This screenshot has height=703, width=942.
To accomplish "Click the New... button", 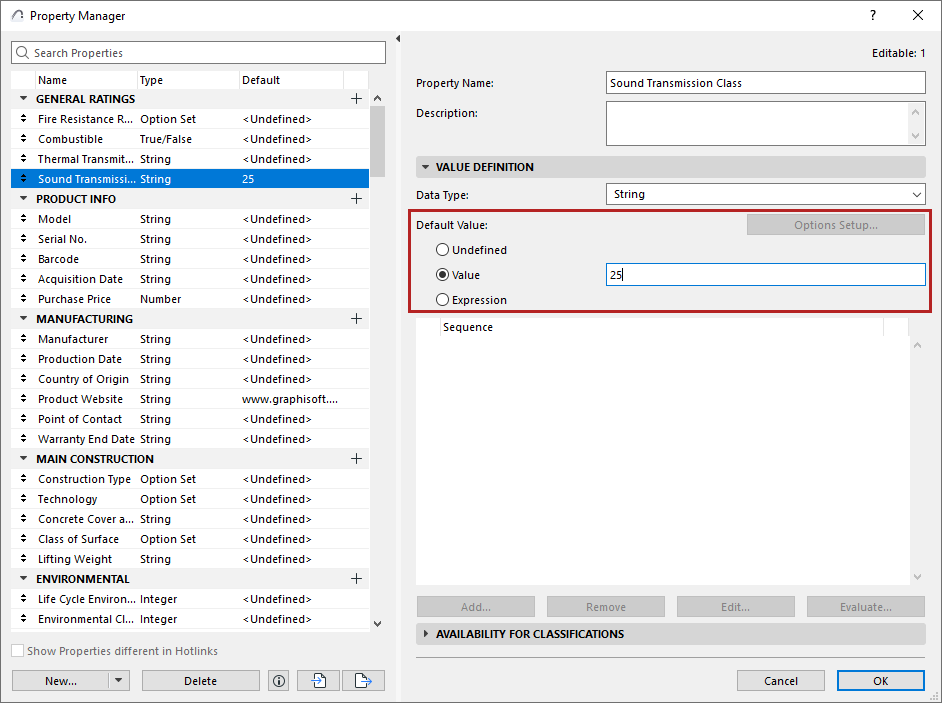I will pyautogui.click(x=61, y=681).
